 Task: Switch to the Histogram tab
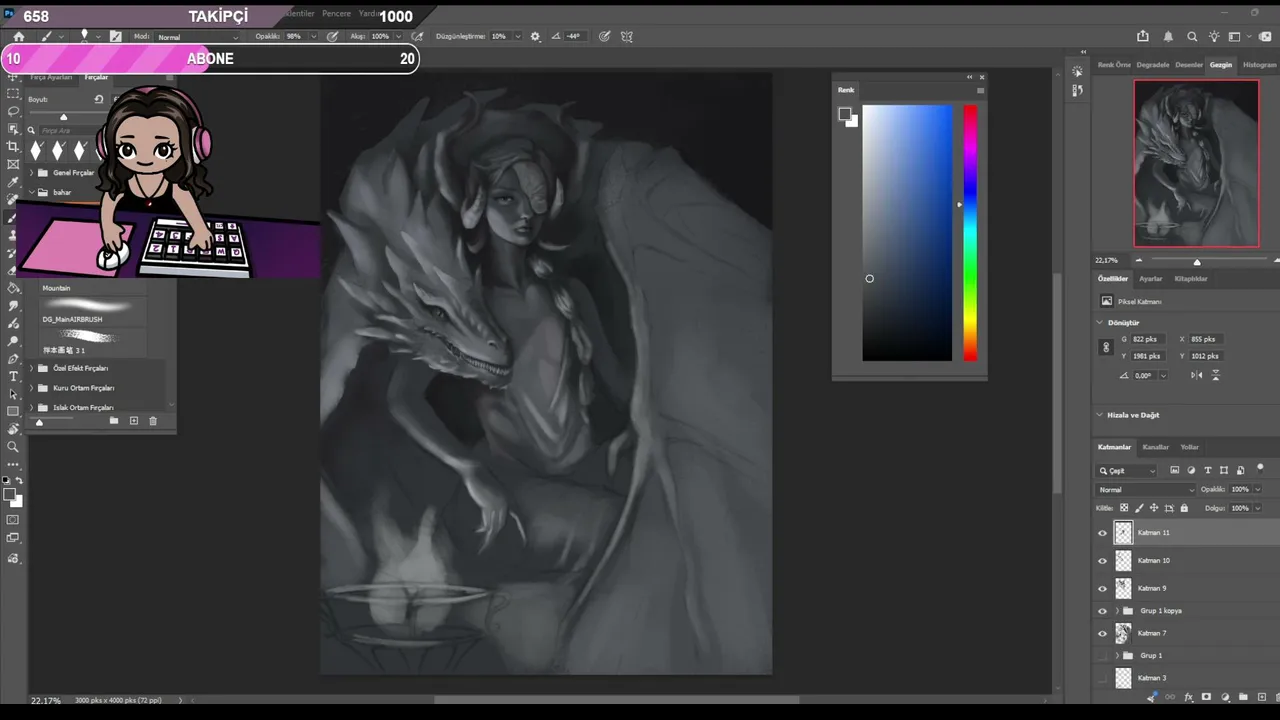click(1259, 65)
